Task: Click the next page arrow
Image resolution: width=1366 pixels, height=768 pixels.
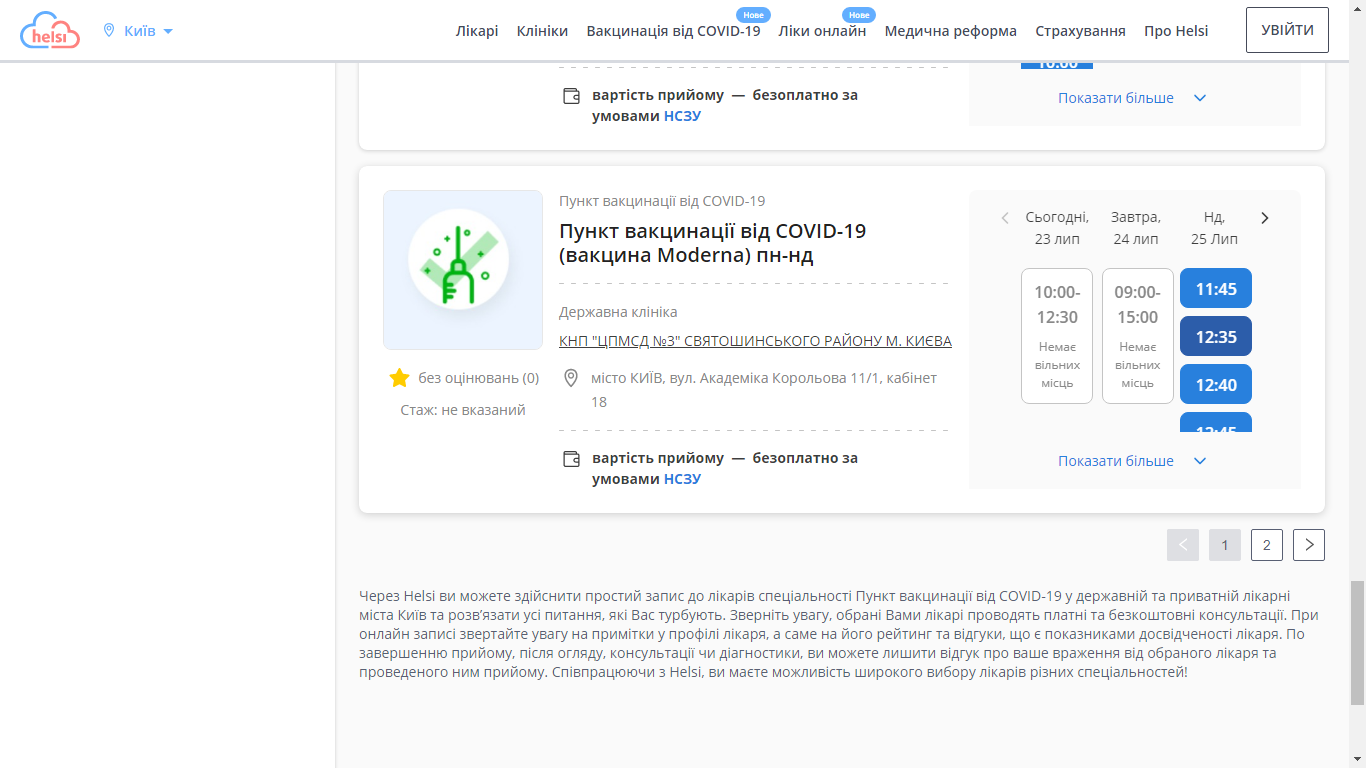Action: (x=1309, y=545)
